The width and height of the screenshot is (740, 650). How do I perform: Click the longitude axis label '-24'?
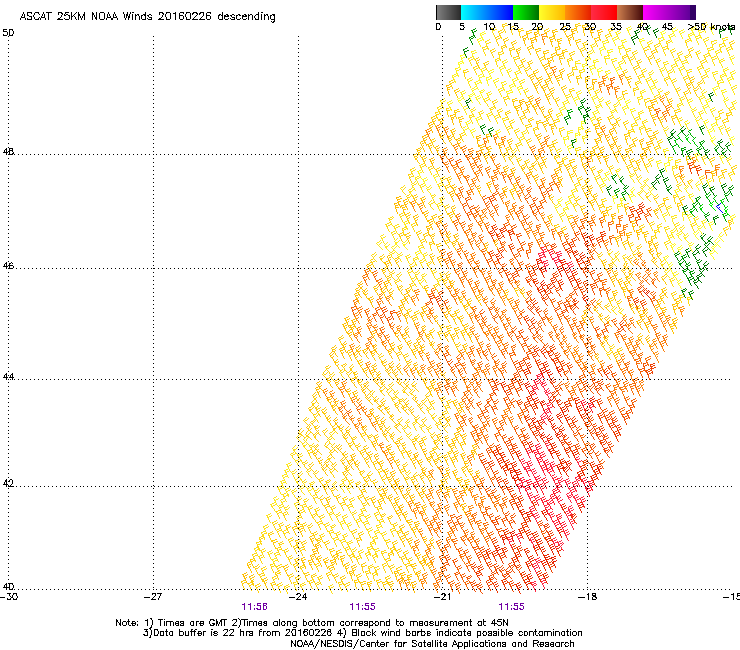(298, 597)
